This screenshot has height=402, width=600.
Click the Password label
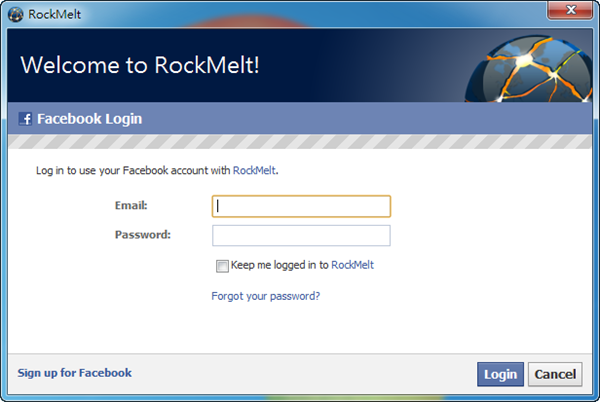[x=143, y=235]
